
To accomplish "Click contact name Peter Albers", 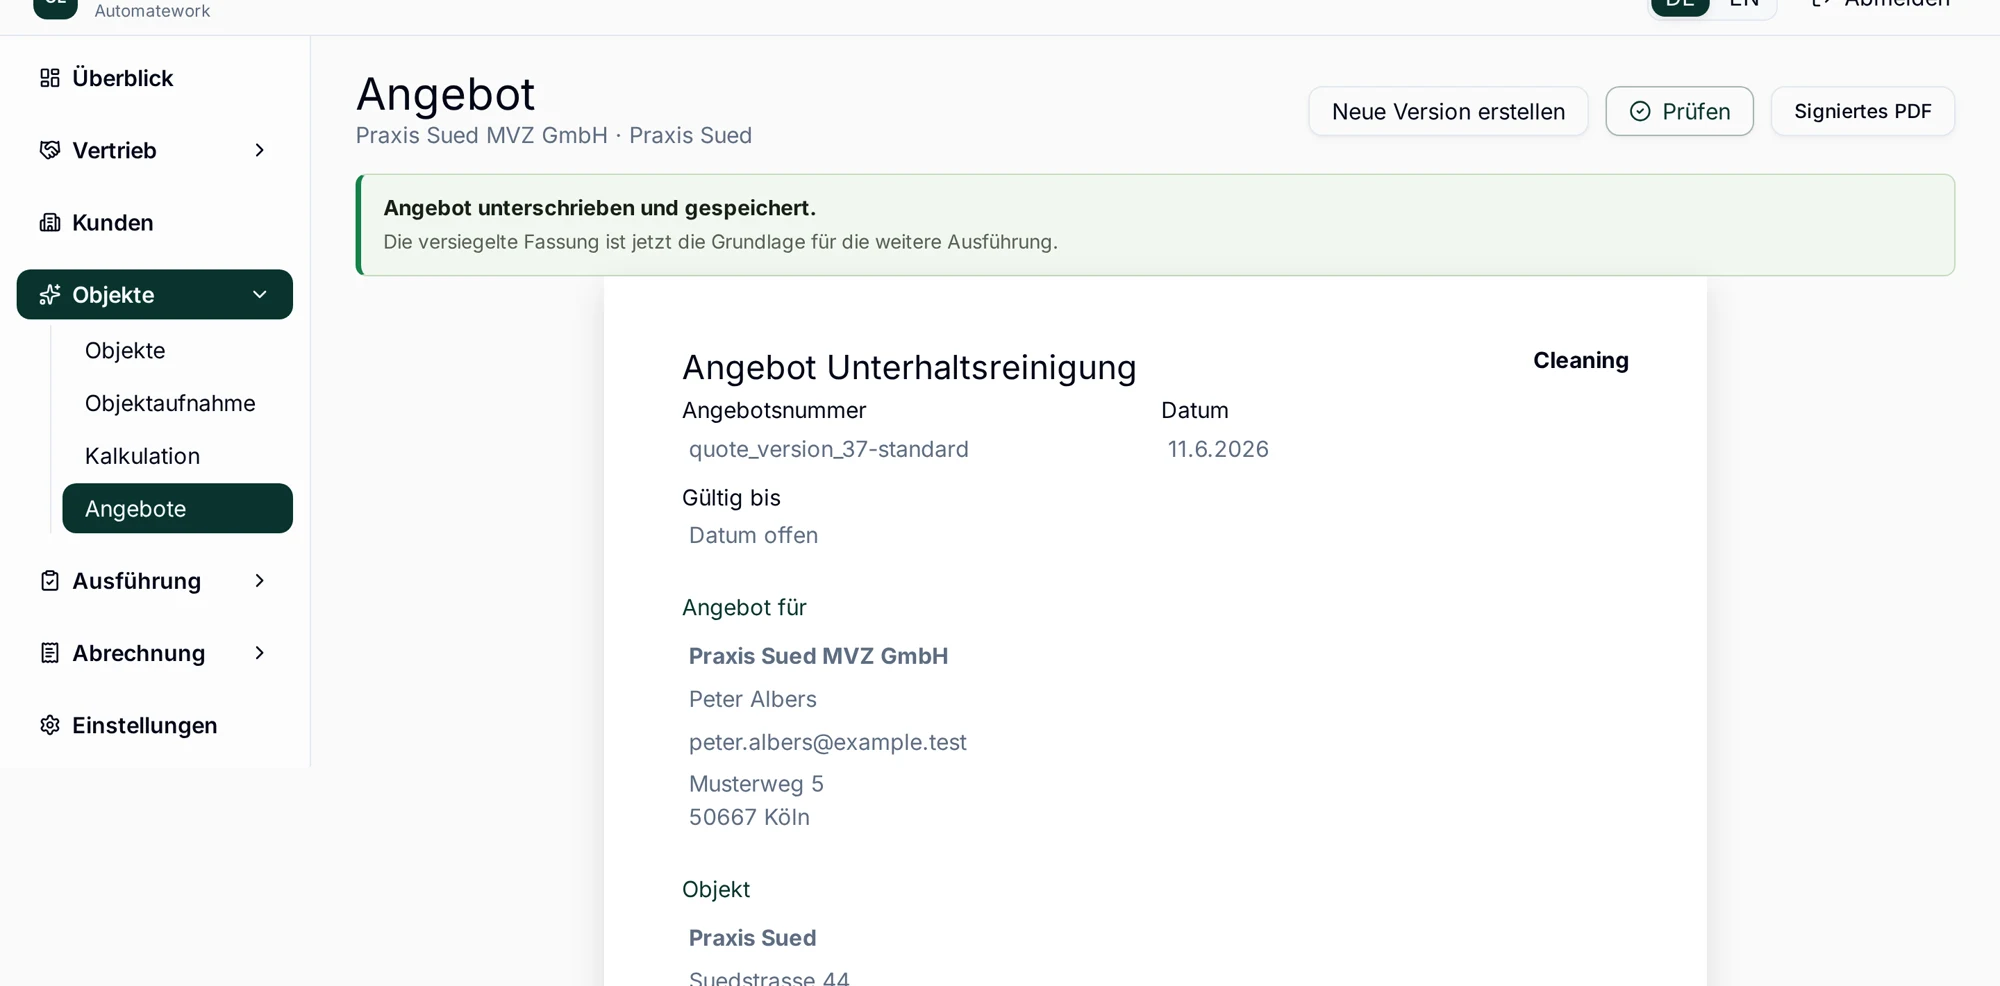I will point(752,699).
